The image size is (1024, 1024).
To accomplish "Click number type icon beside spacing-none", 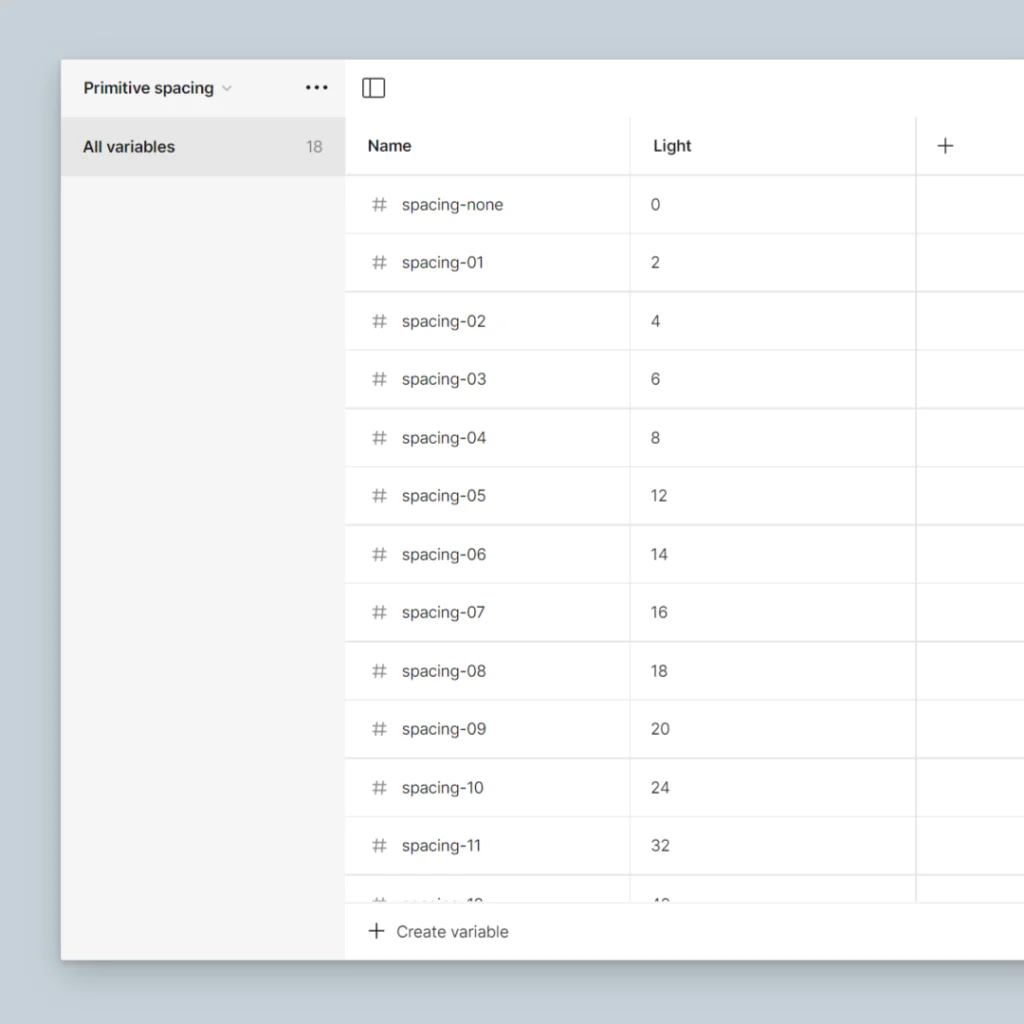I will [379, 205].
